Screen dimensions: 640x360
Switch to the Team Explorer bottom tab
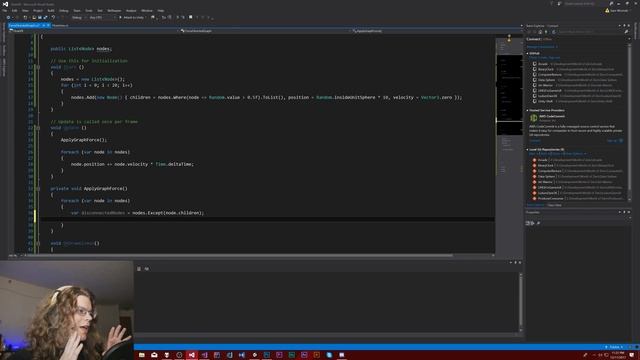(535, 205)
